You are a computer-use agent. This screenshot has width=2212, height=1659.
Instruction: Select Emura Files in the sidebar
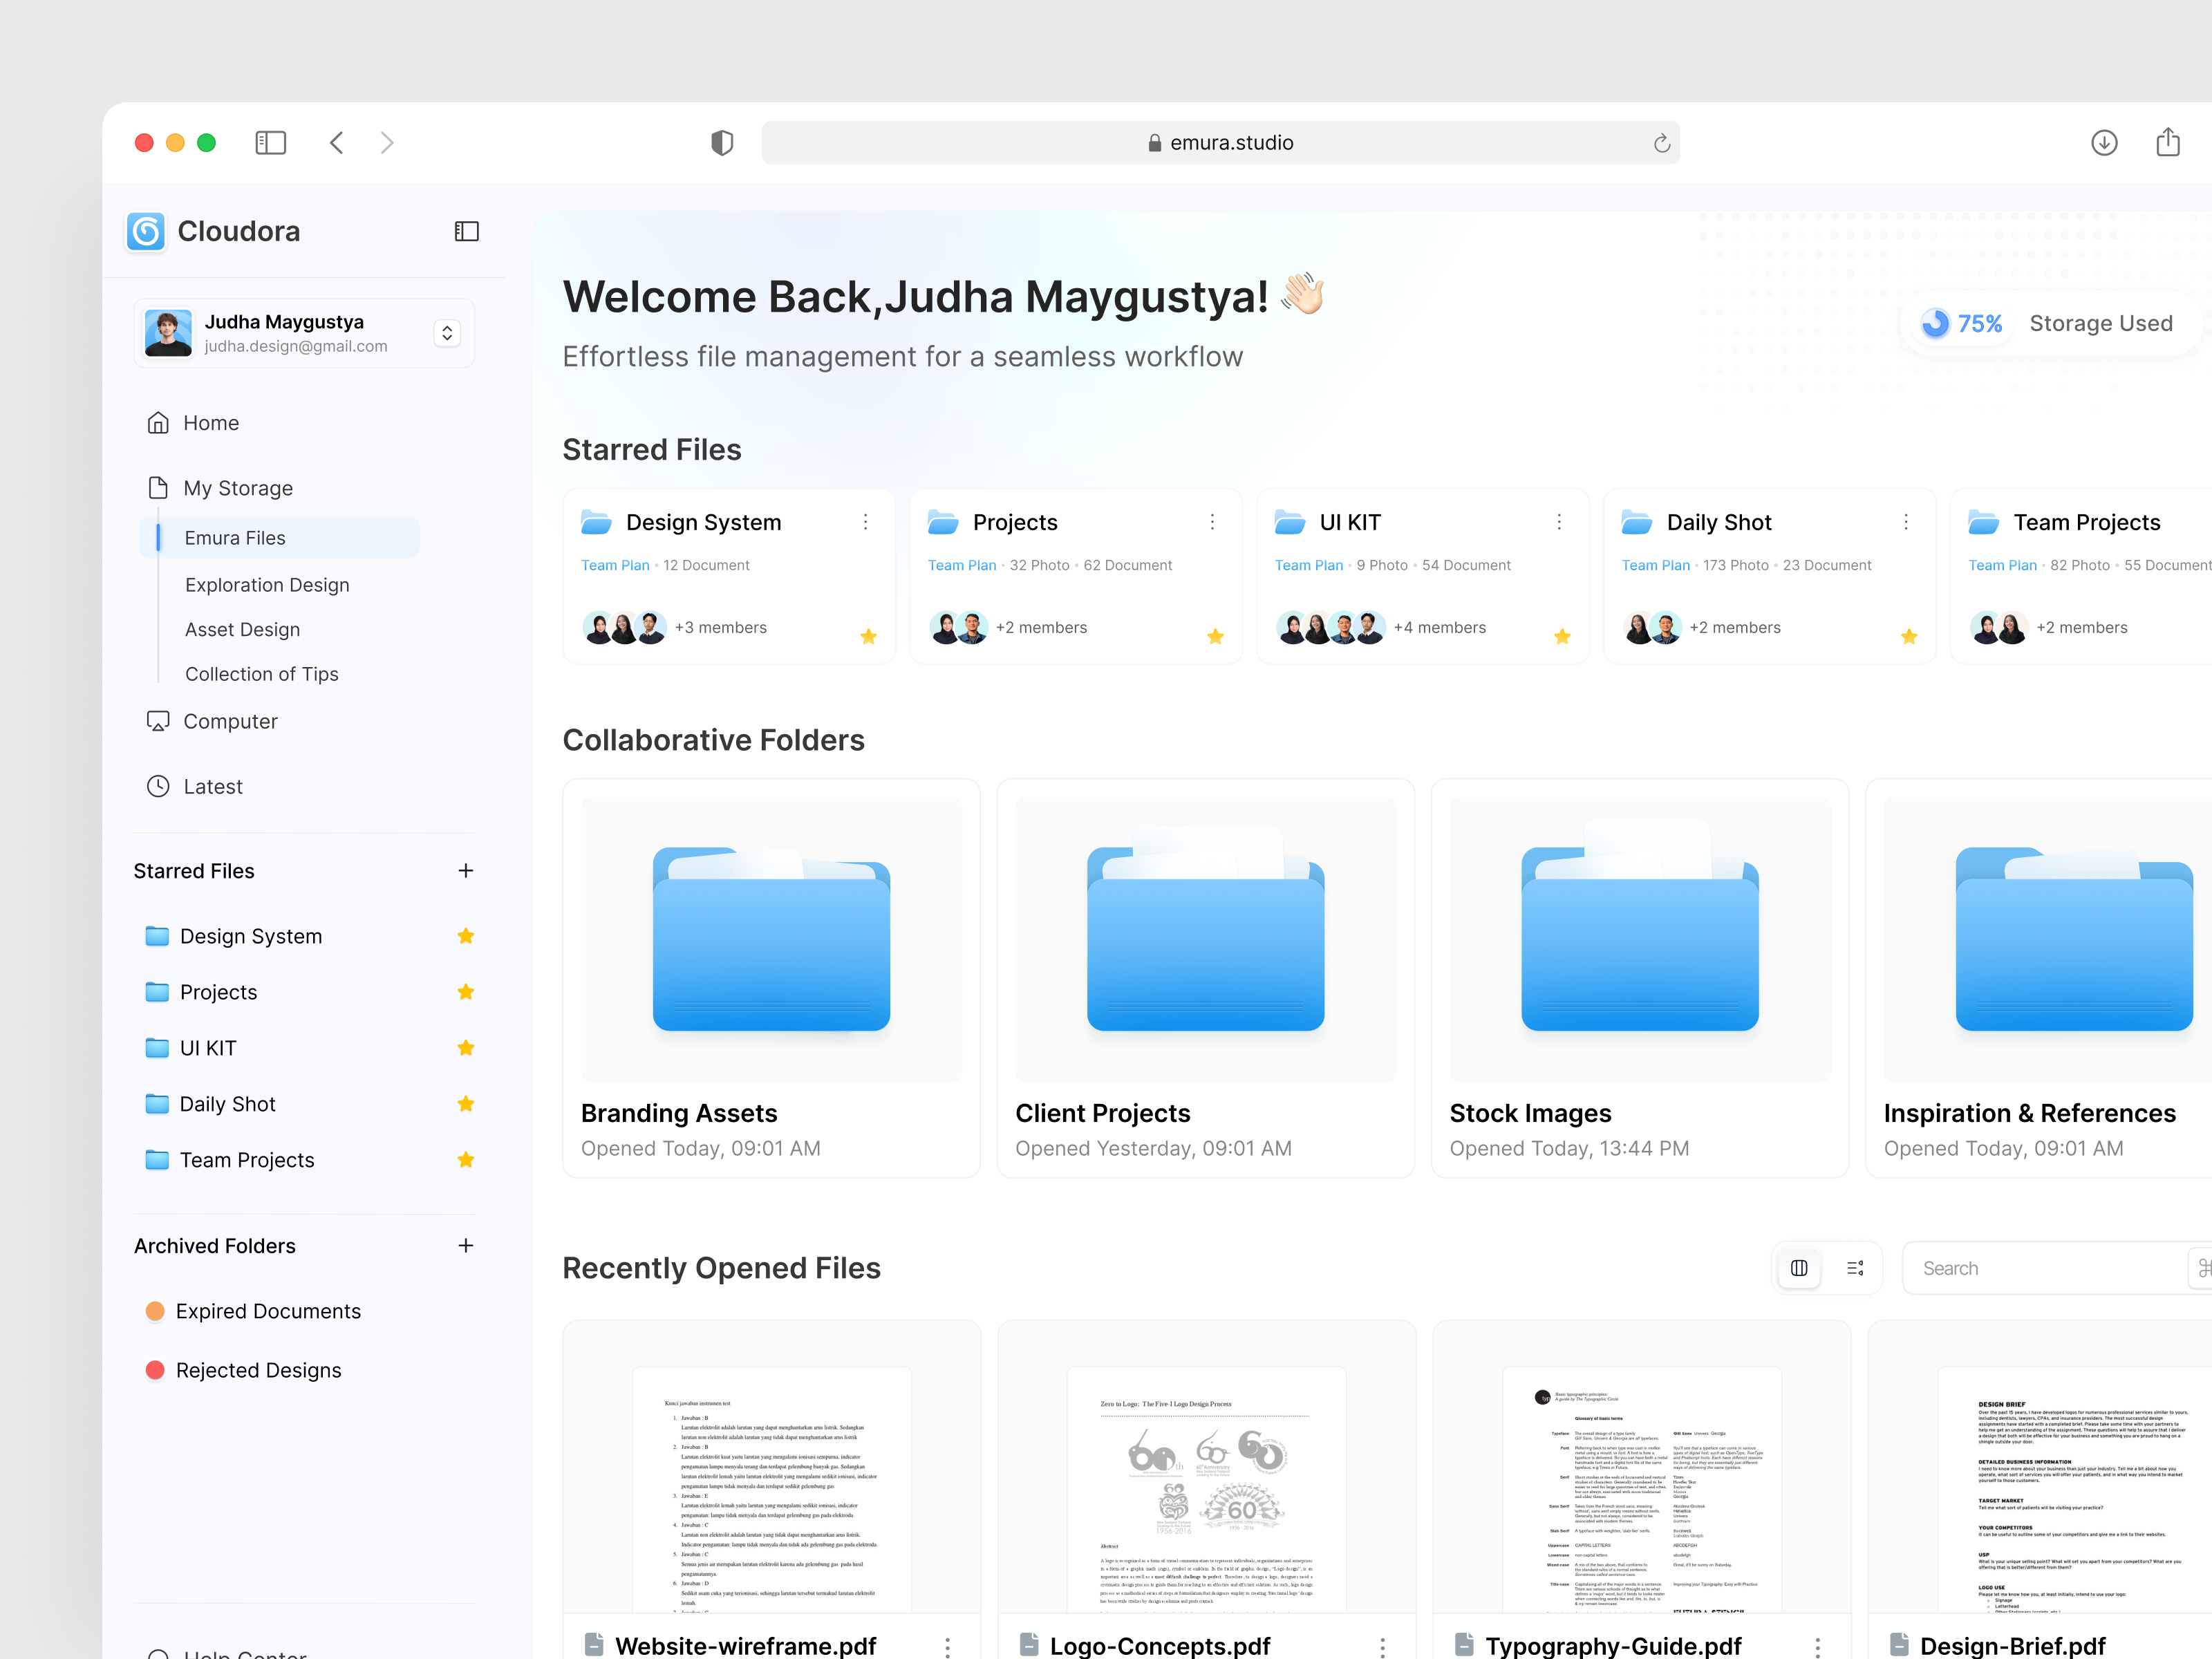[x=235, y=537]
